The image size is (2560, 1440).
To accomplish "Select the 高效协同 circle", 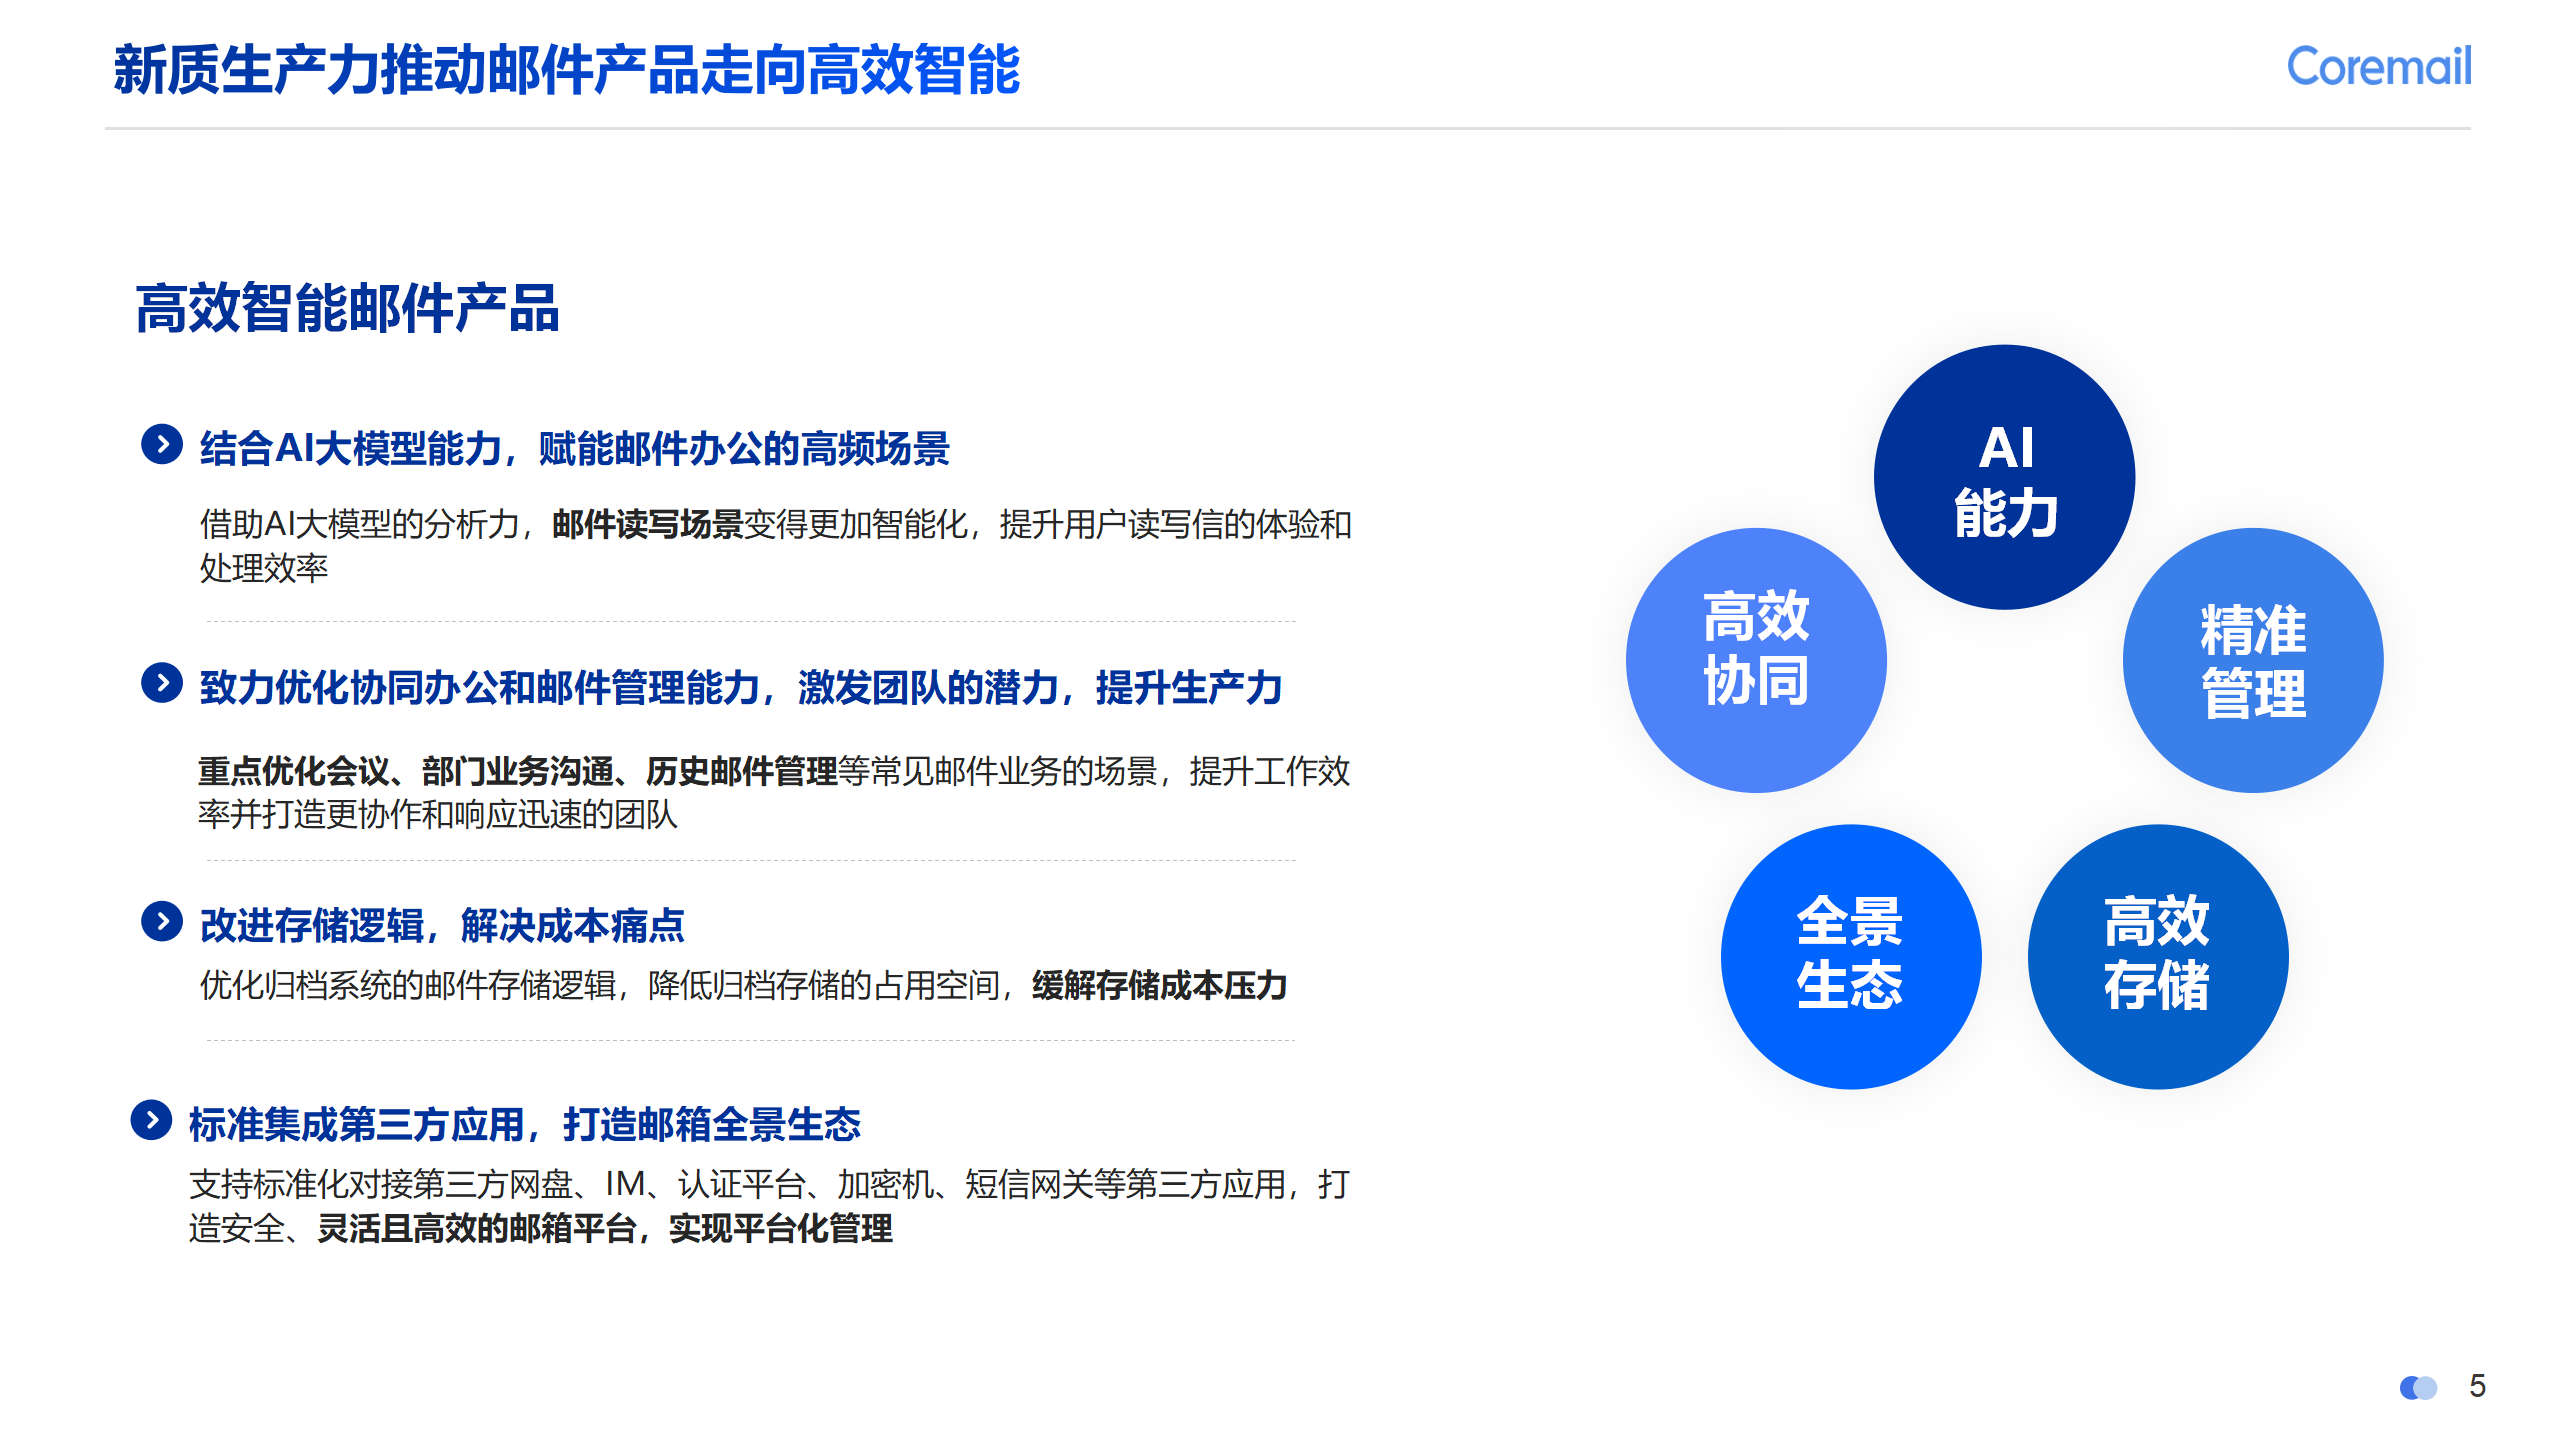I will [x=1756, y=660].
